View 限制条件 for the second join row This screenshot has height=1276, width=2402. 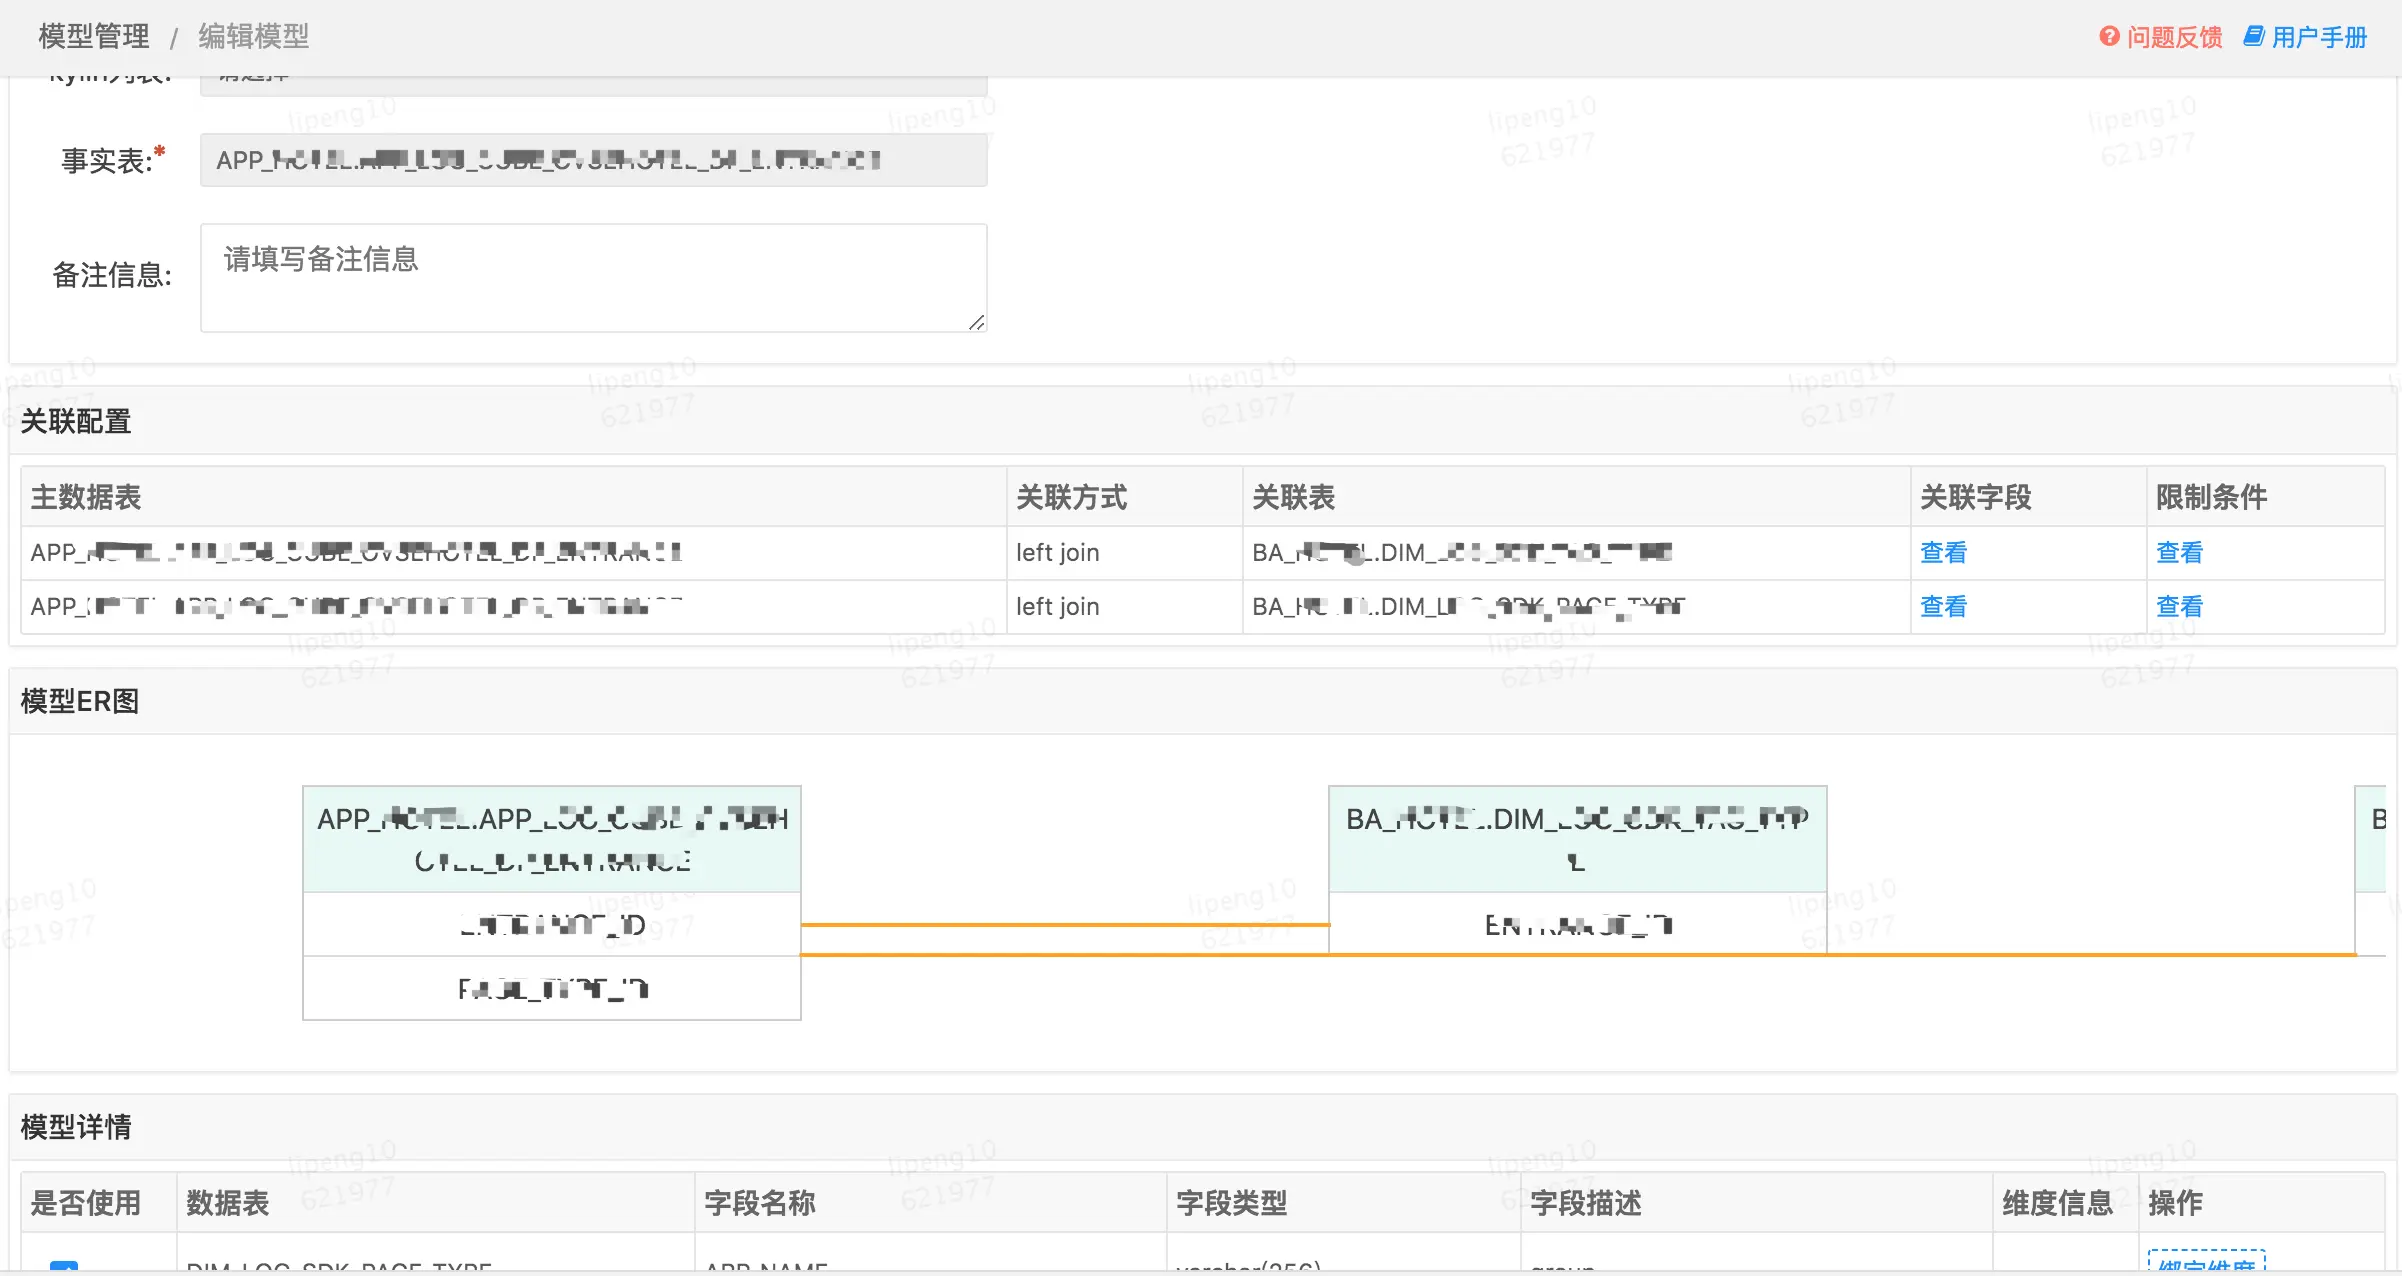coord(2179,606)
